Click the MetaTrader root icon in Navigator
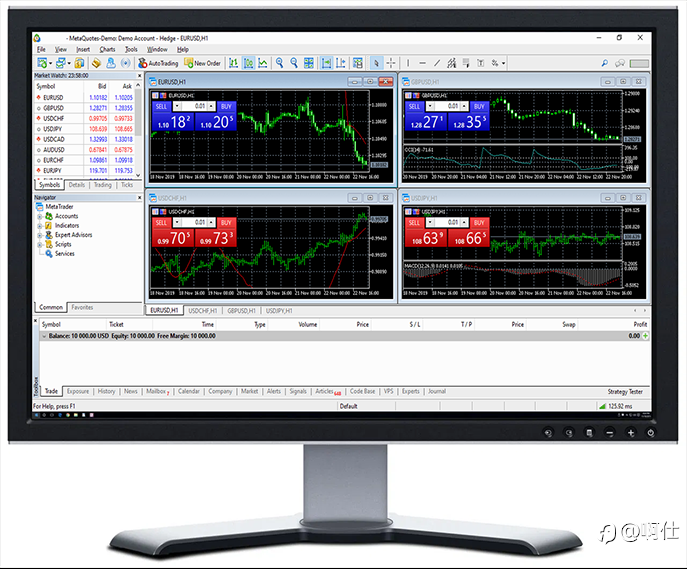The height and width of the screenshot is (569, 687). coord(40,206)
